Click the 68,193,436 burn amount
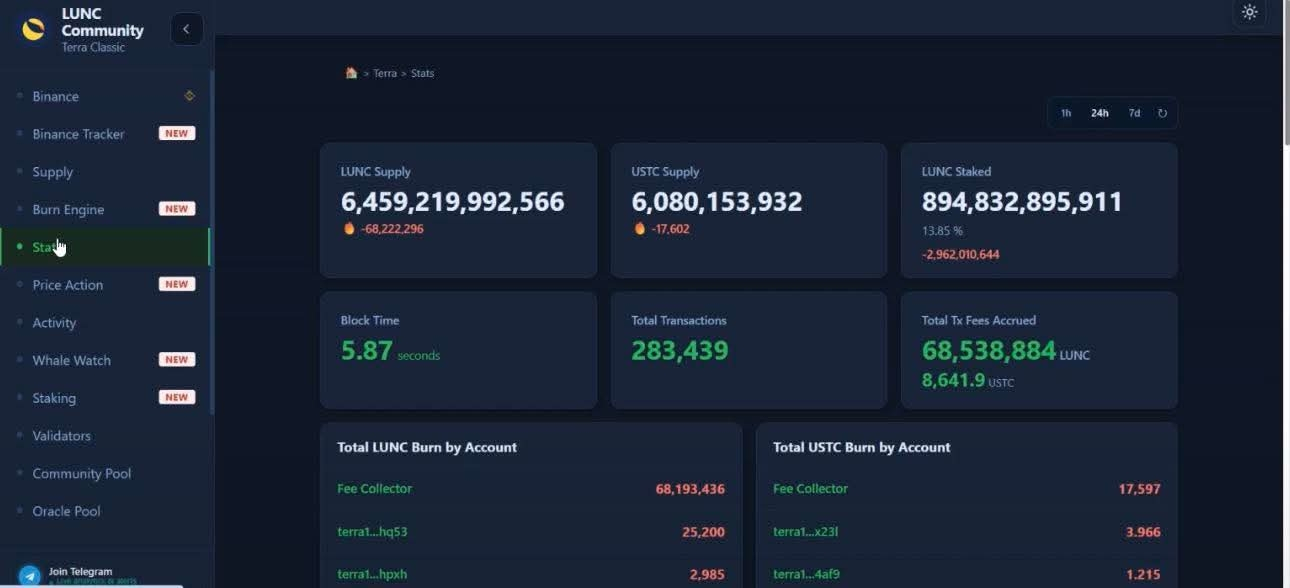Screen dimensions: 1290x588 690,489
